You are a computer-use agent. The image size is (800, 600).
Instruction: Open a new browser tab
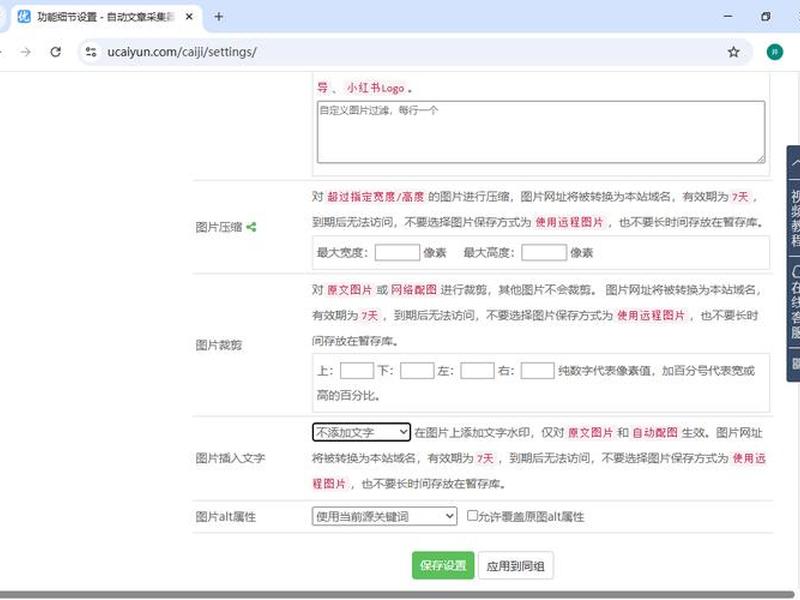coord(218,17)
